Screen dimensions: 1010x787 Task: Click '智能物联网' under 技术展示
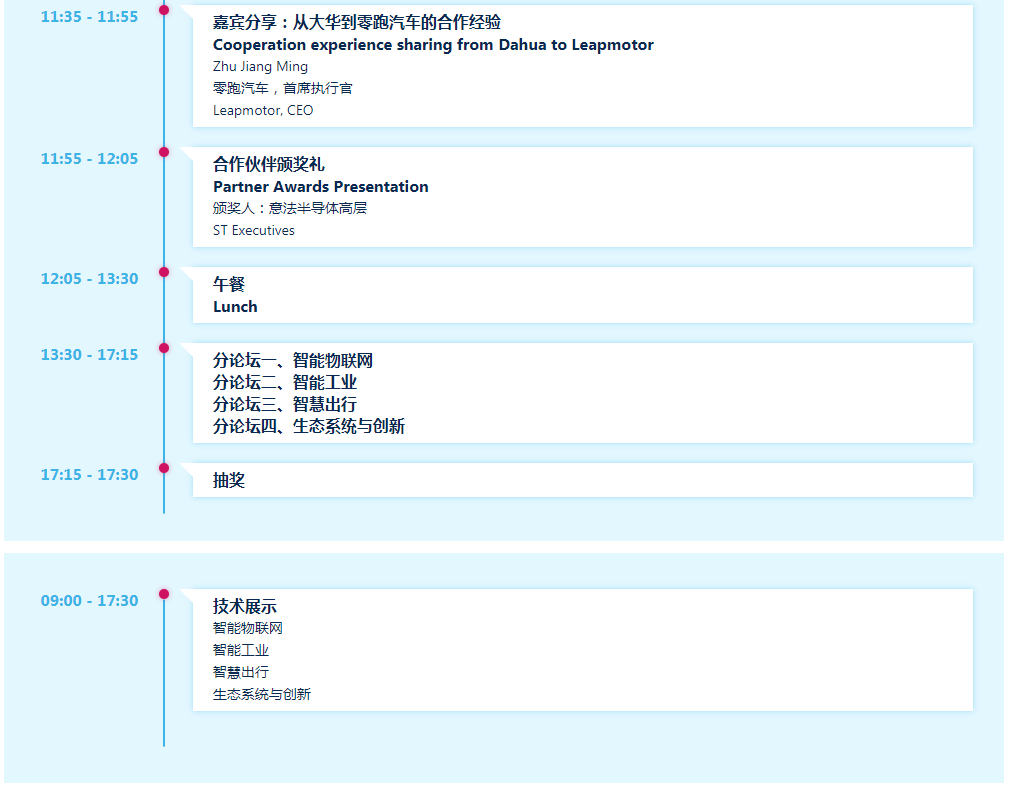click(x=248, y=628)
